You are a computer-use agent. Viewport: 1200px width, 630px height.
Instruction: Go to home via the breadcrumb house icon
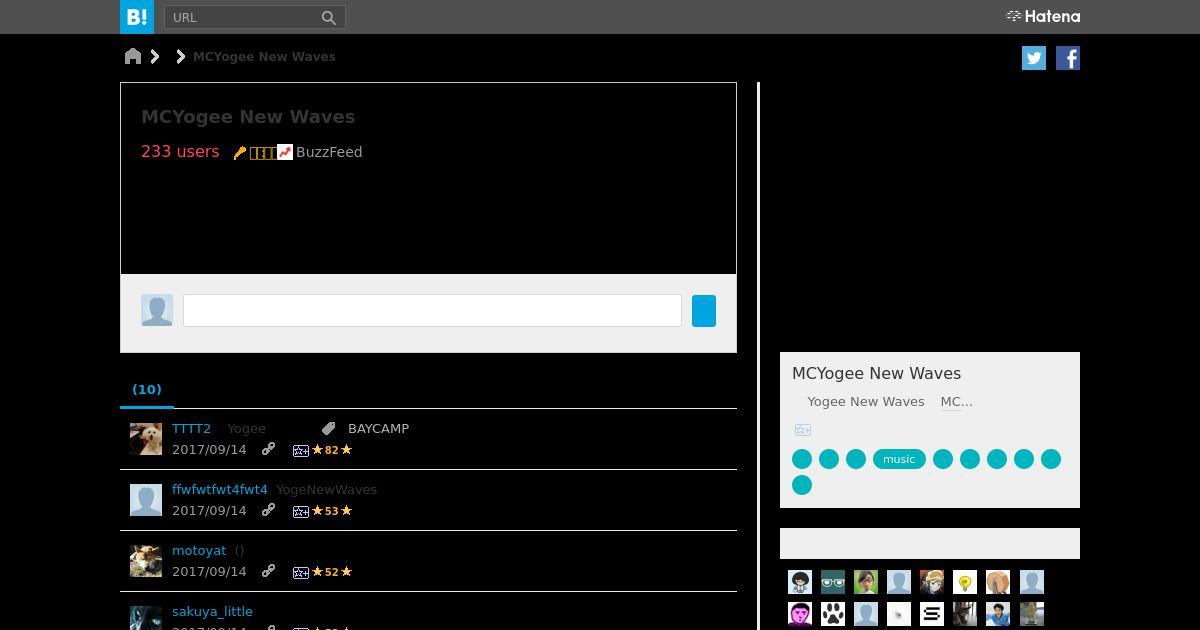tap(133, 56)
